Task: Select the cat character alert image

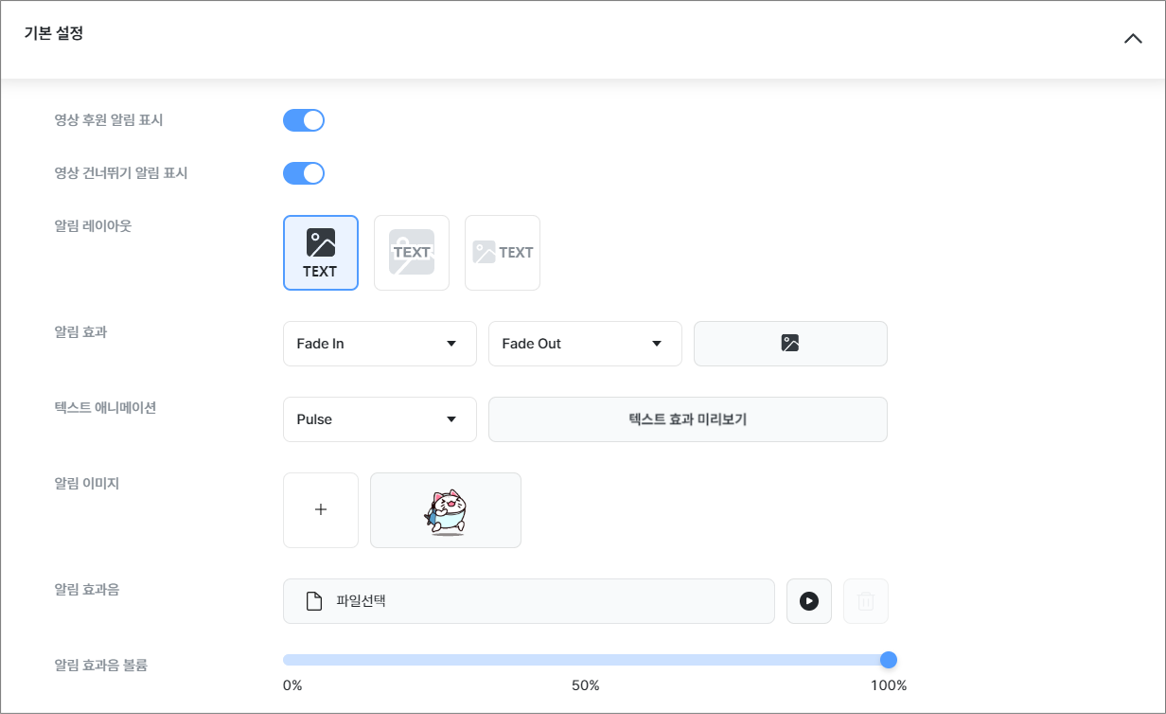Action: click(x=445, y=510)
